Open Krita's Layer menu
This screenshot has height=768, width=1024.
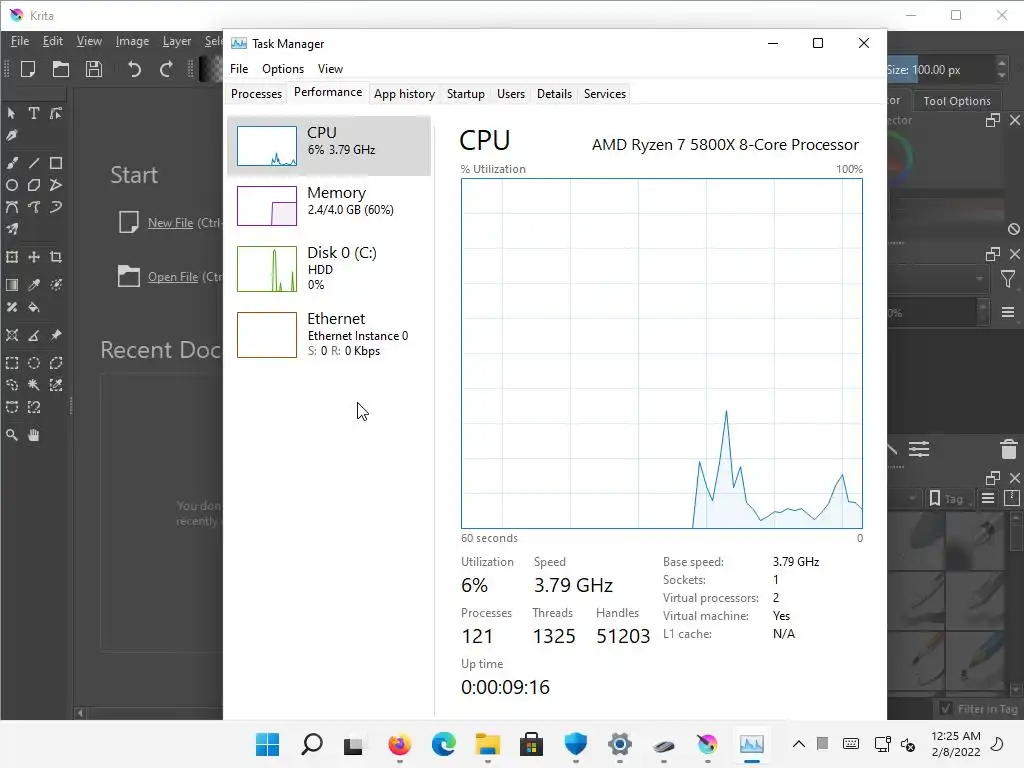click(177, 41)
